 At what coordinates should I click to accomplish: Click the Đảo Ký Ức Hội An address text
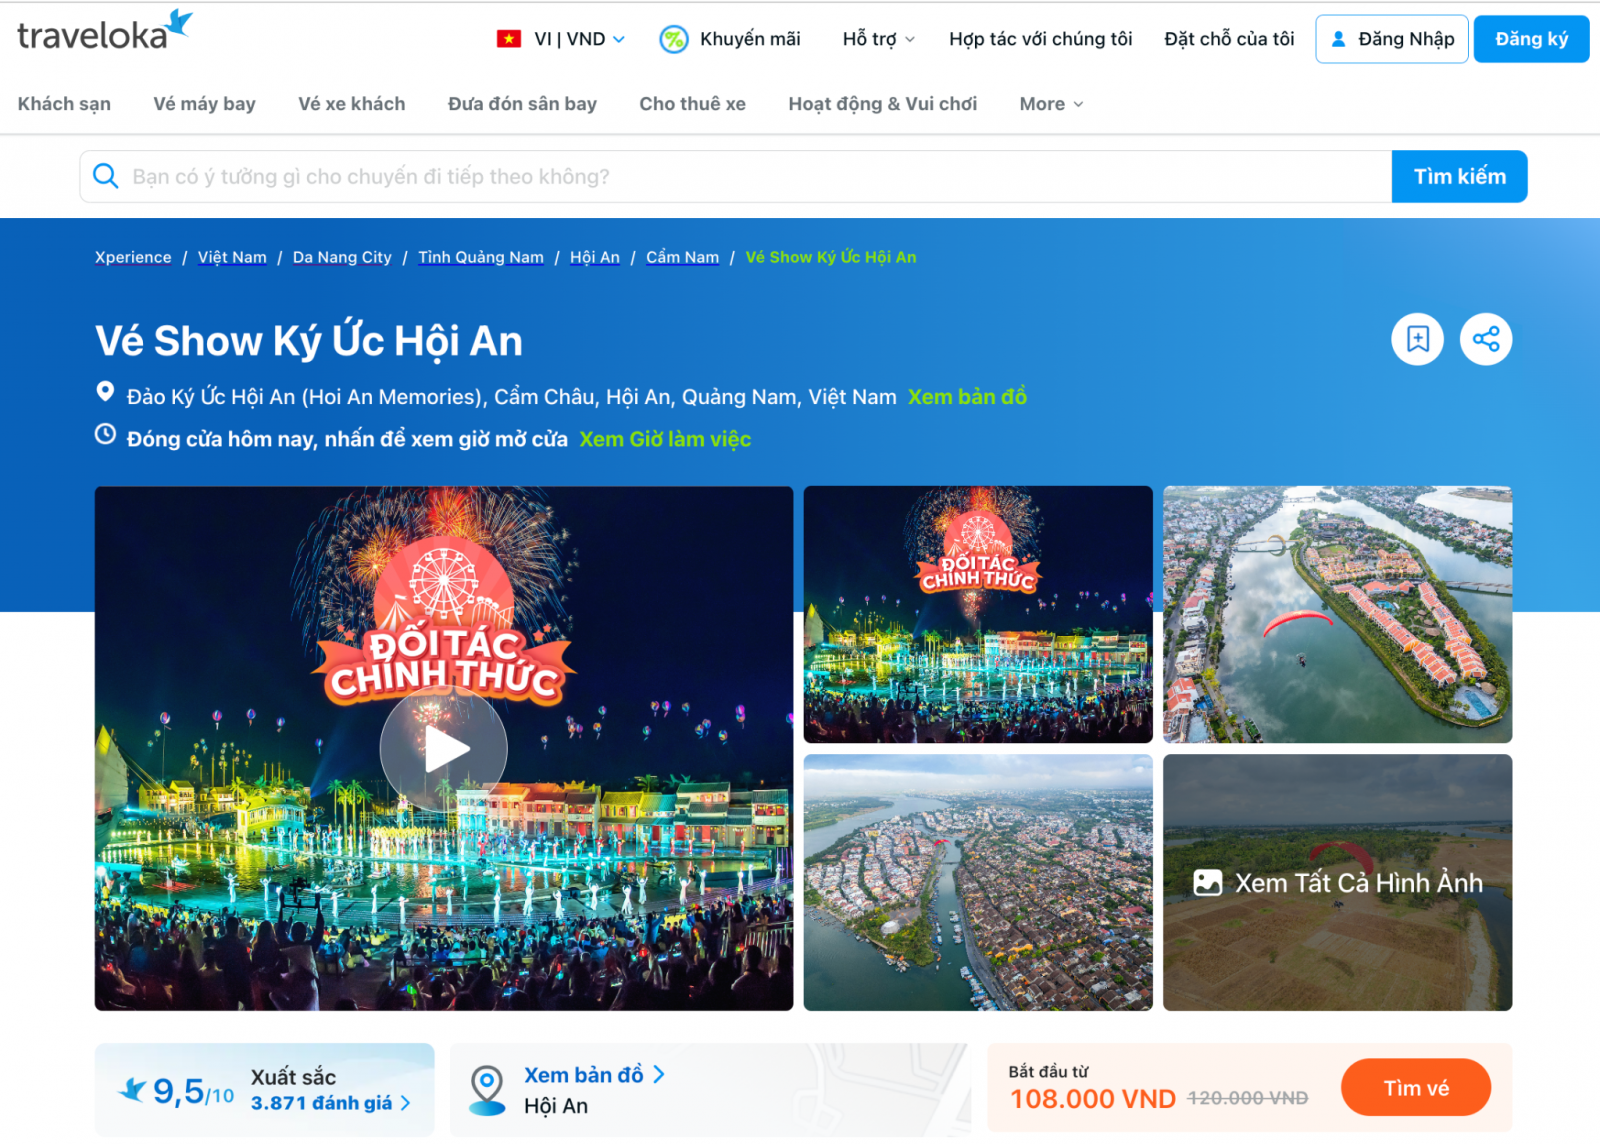coord(512,397)
